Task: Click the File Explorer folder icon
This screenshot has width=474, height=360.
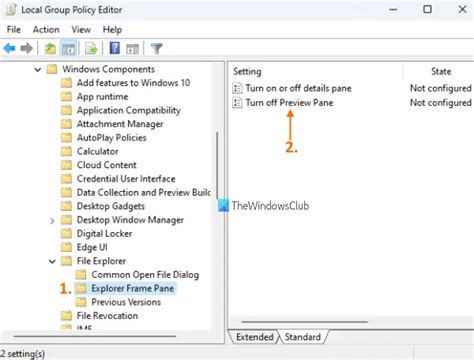Action: 66,261
